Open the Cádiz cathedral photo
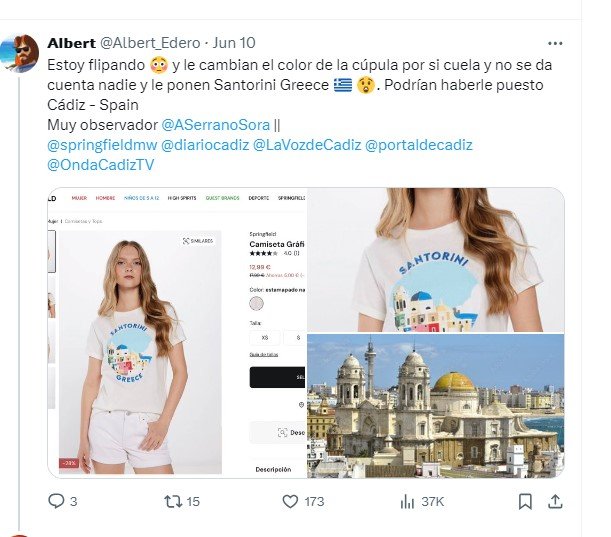The height and width of the screenshot is (537, 611). pyautogui.click(x=436, y=406)
